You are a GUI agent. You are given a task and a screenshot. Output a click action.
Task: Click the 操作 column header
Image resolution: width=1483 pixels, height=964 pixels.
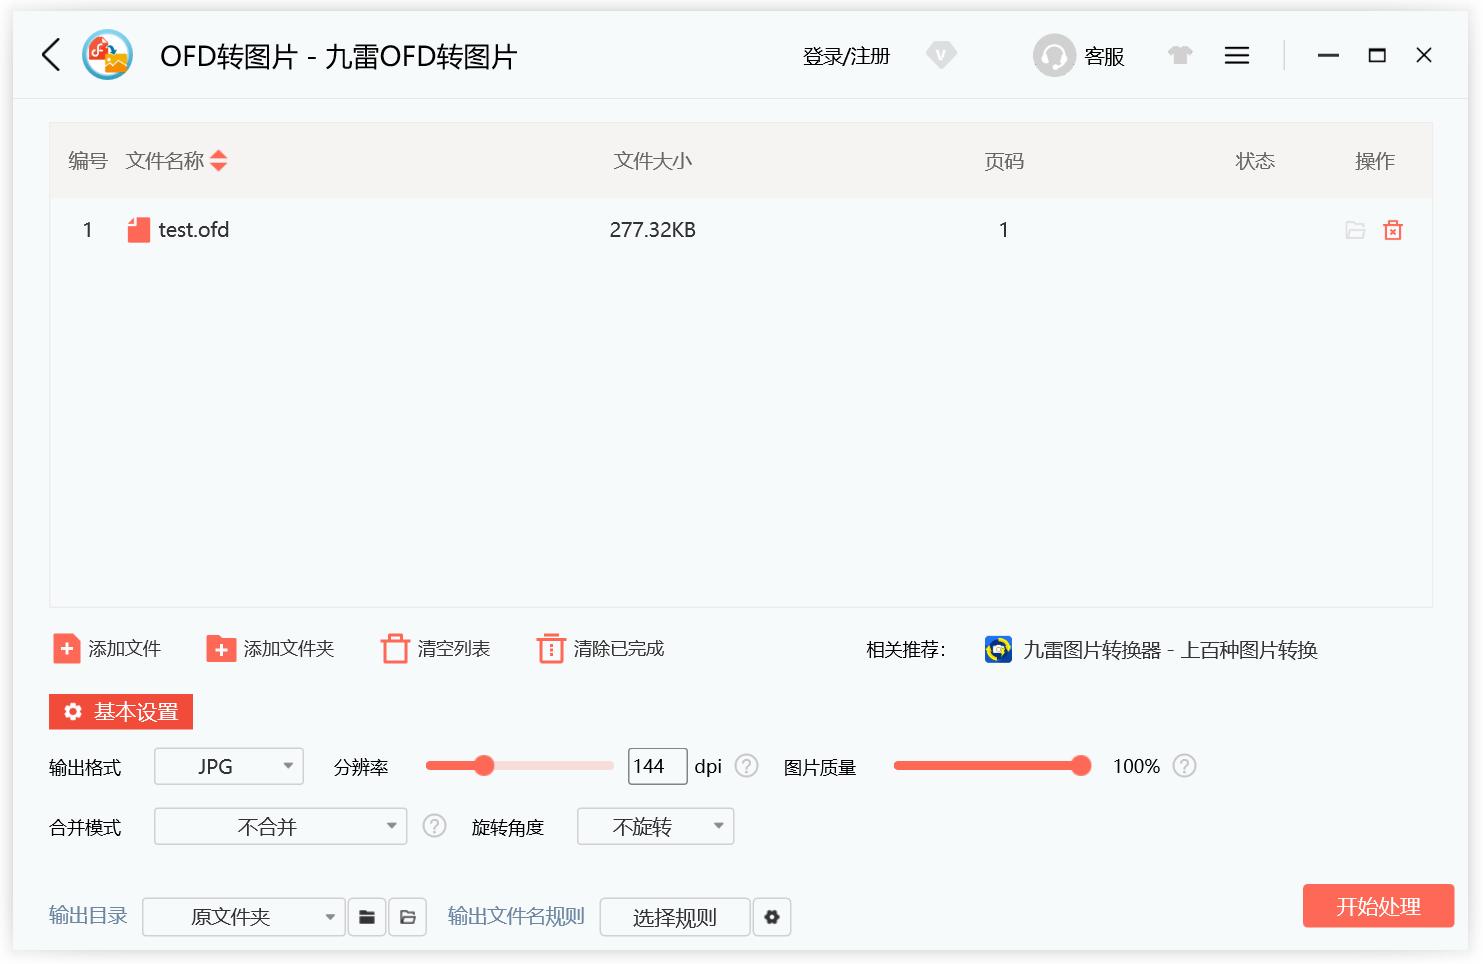coord(1375,161)
